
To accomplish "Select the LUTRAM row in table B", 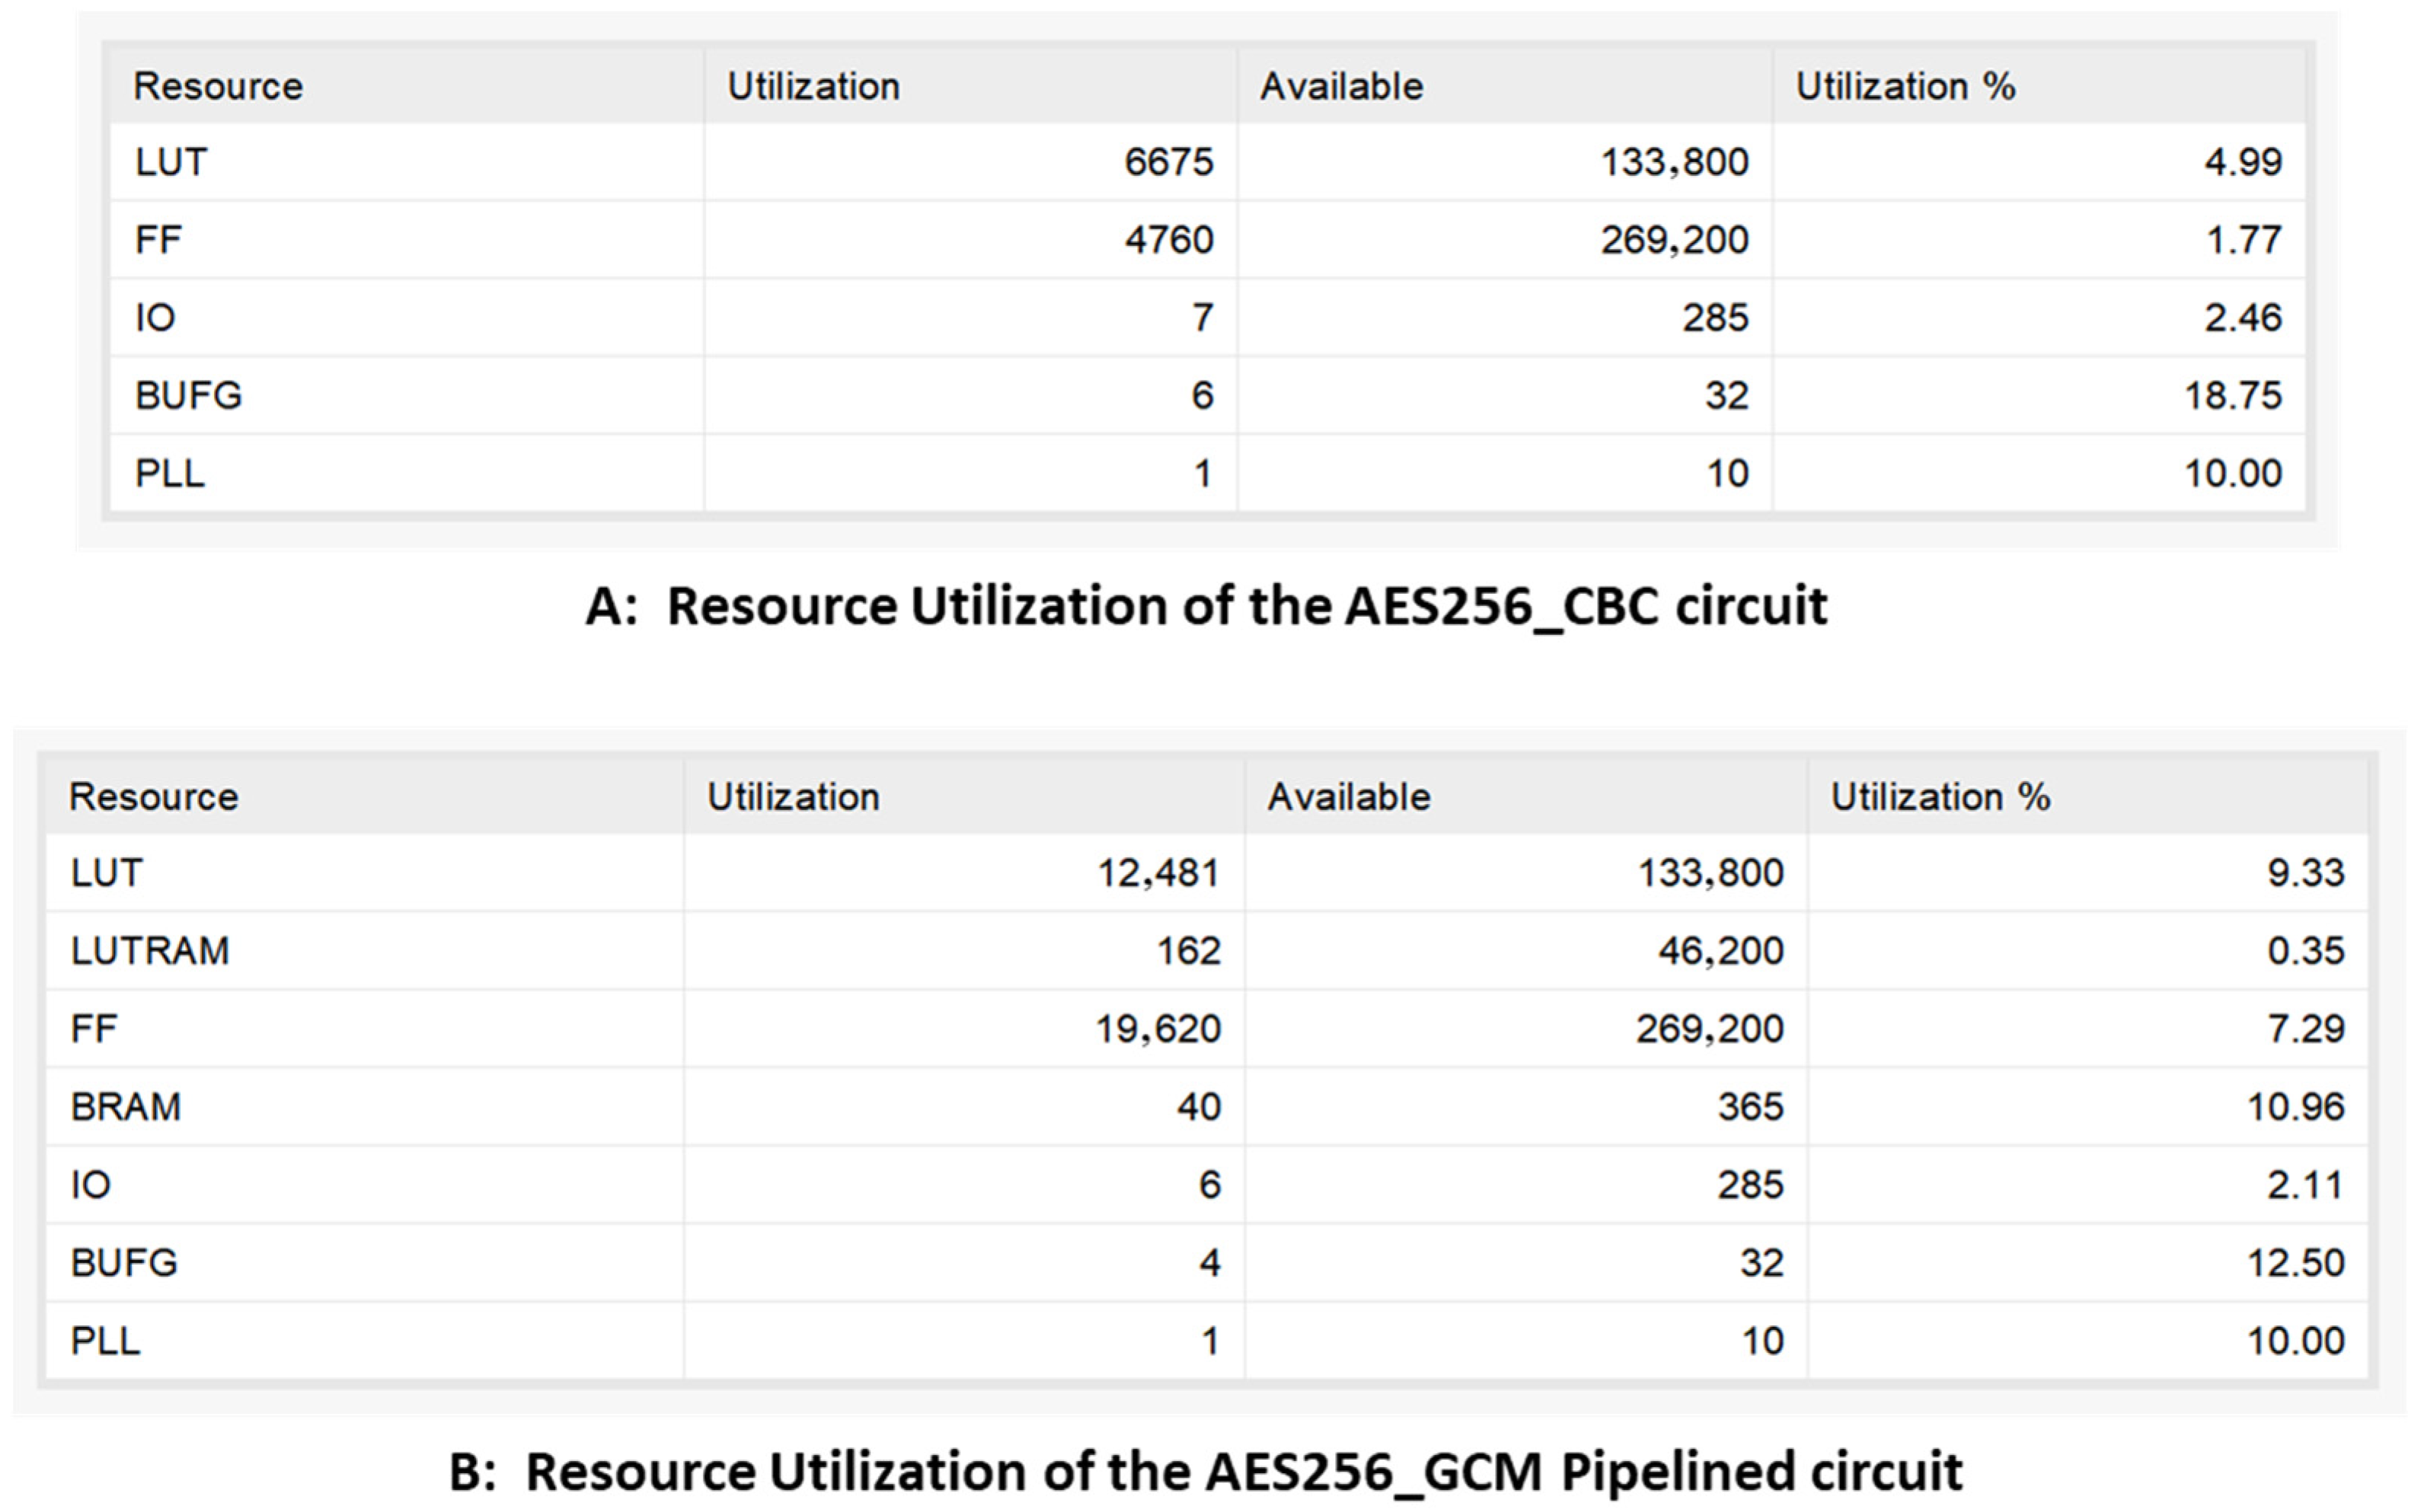I will click(x=150, y=951).
